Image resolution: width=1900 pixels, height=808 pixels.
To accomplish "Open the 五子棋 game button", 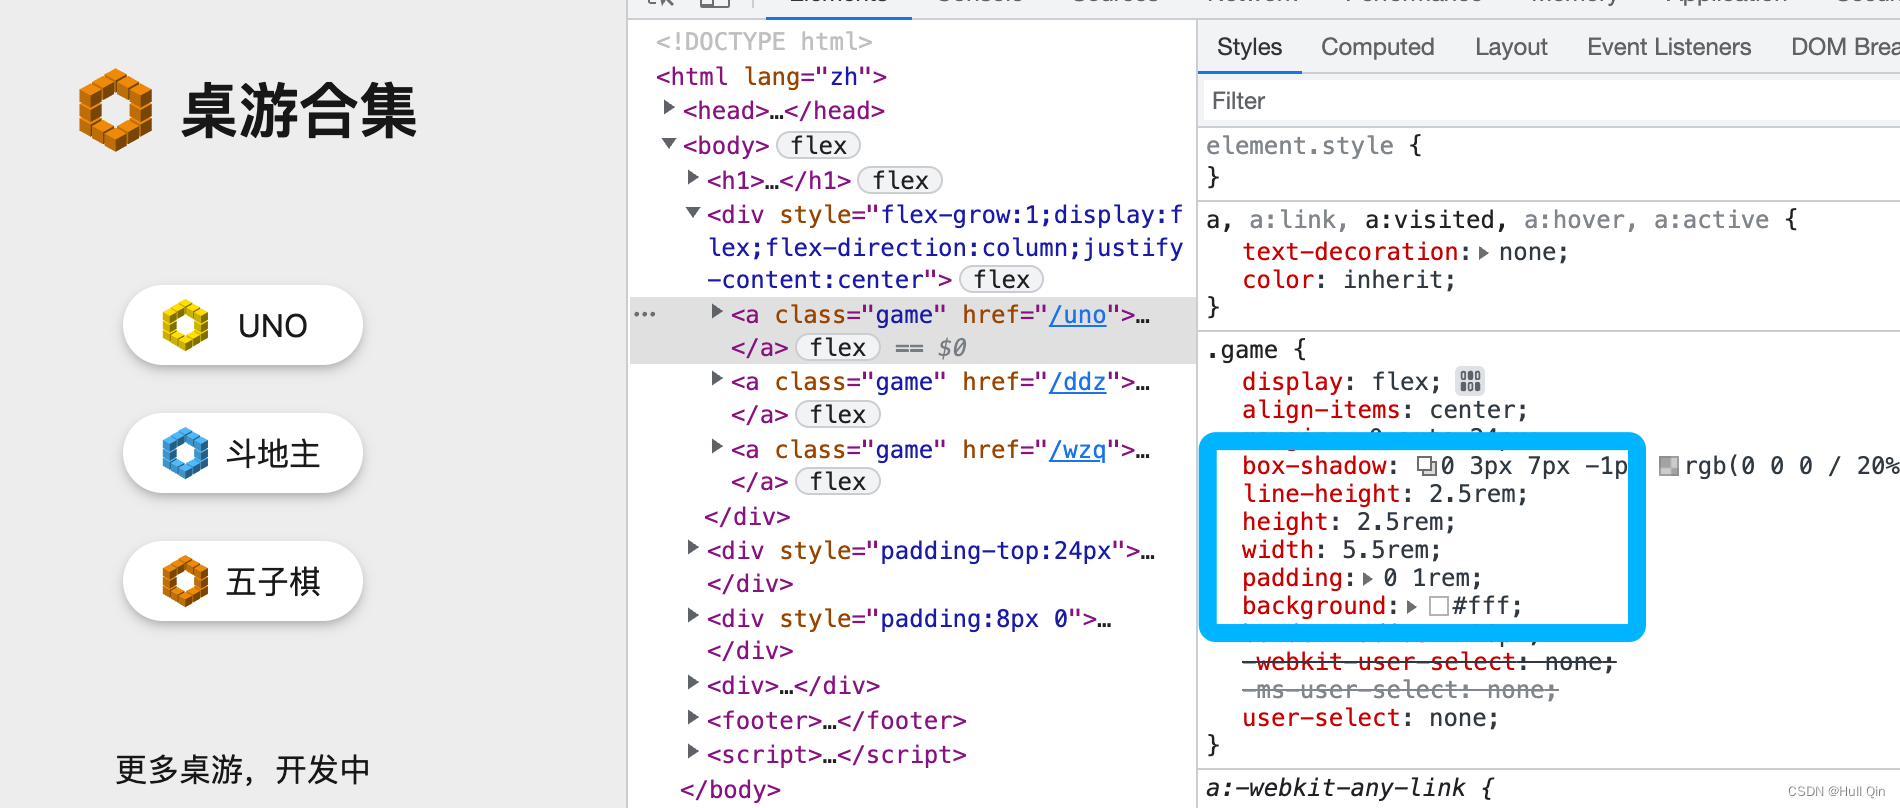I will (x=243, y=581).
